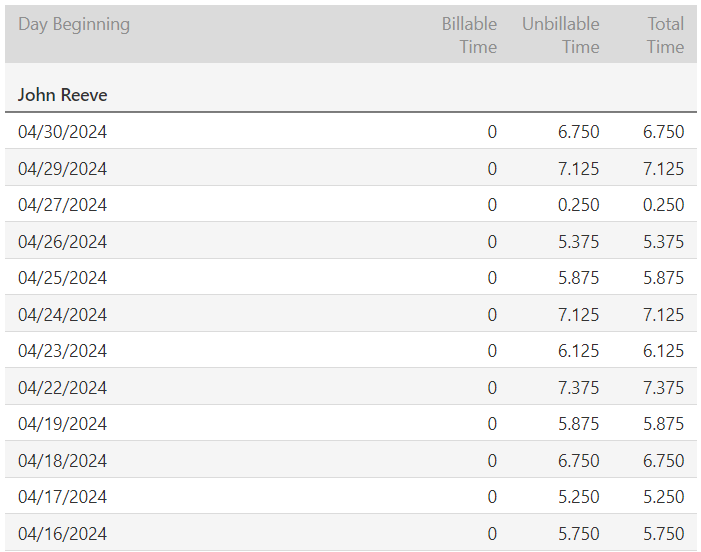Click the 04/18/2024 date cell
The height and width of the screenshot is (552, 701).
coord(62,460)
